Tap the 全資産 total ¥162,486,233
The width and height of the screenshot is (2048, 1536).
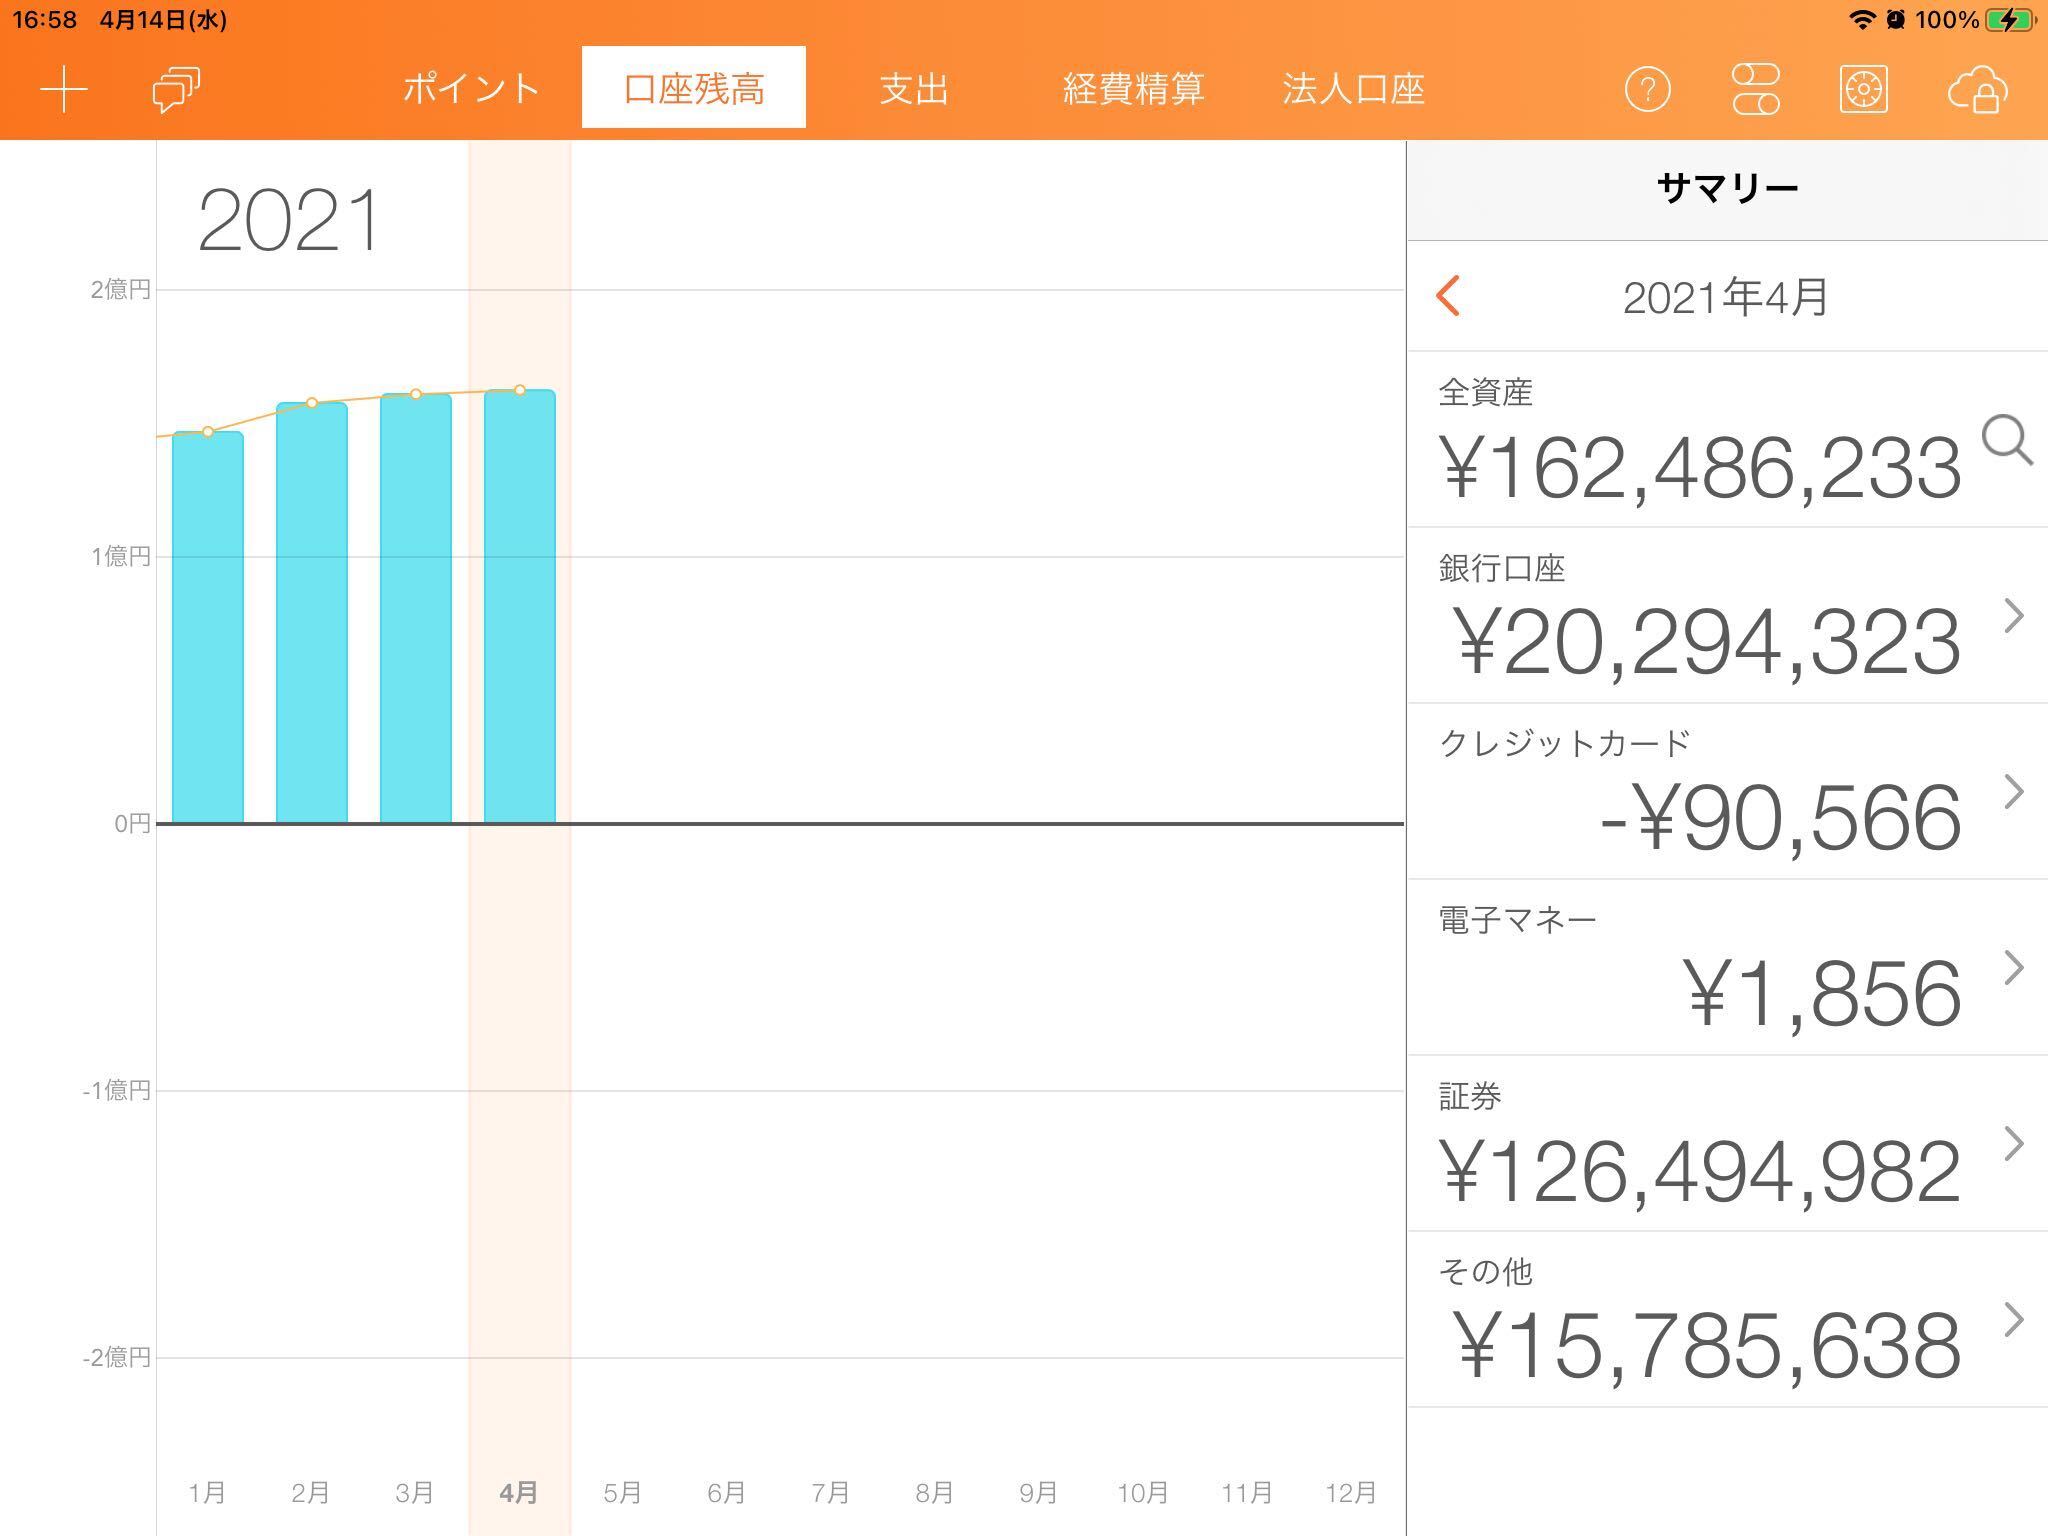coord(1700,468)
